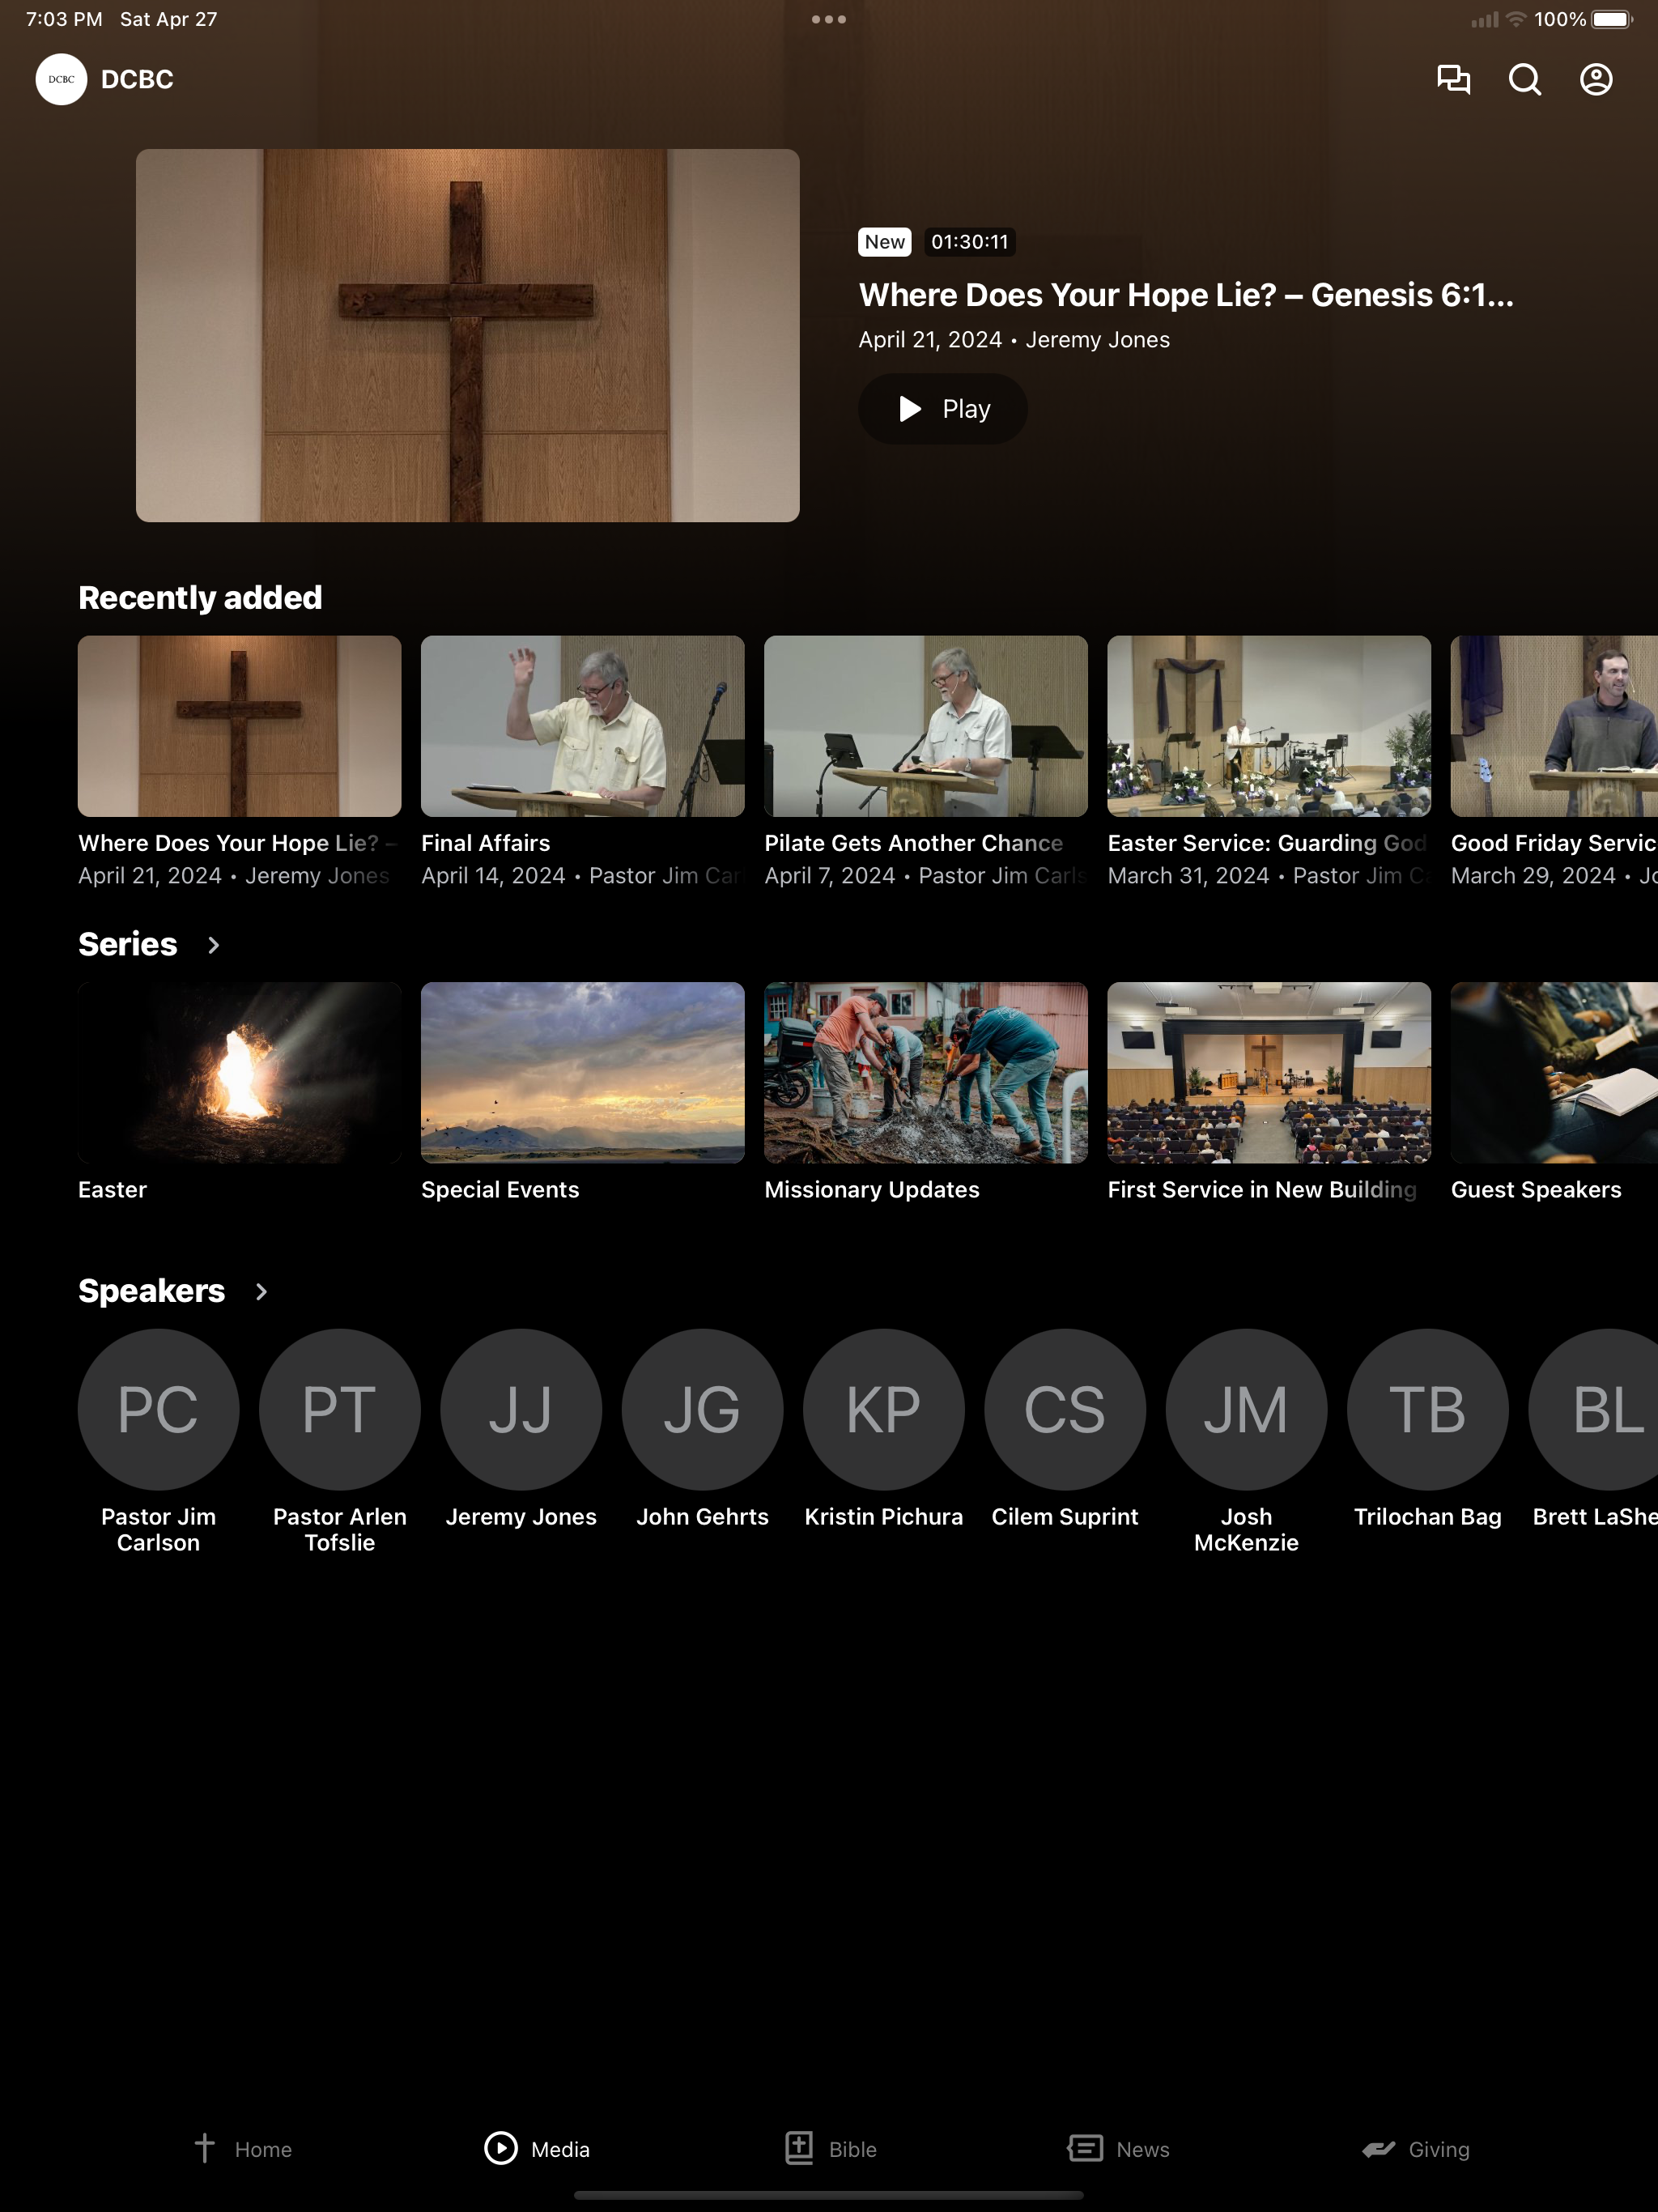The width and height of the screenshot is (1658, 2212).
Task: Select speaker Cilem Suprint CS avatar
Action: coord(1065,1409)
